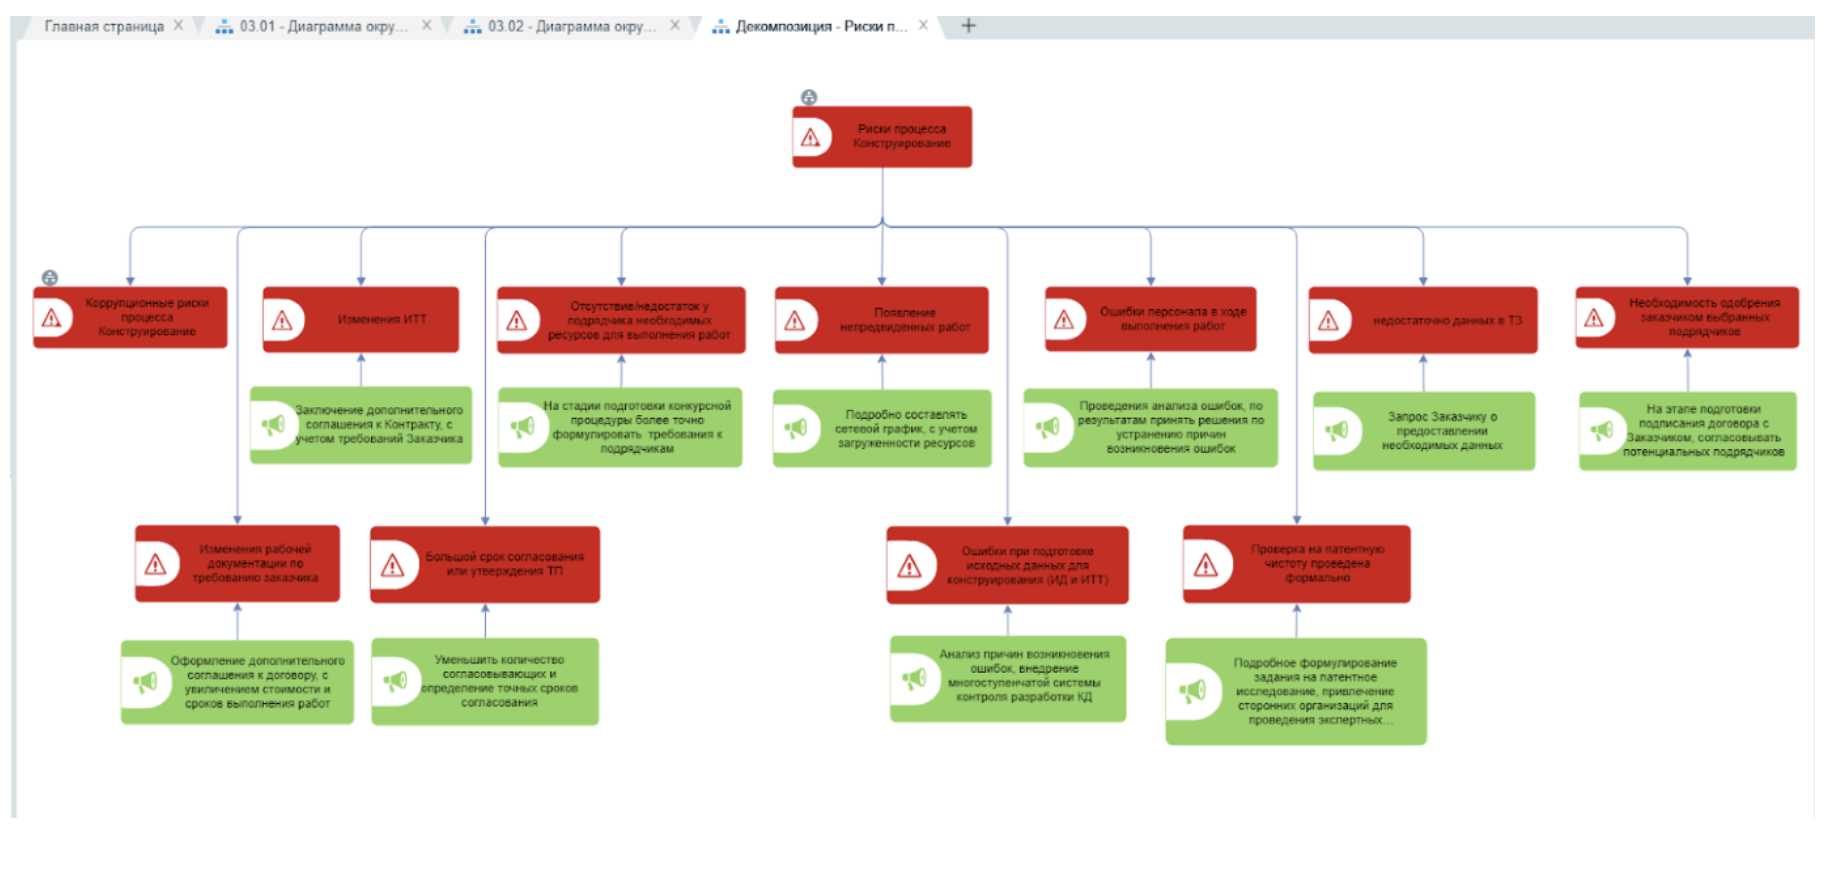The image size is (1828, 890).
Task: Click megaphone icon on 'Запрос Заказчику' node
Action: [1336, 431]
